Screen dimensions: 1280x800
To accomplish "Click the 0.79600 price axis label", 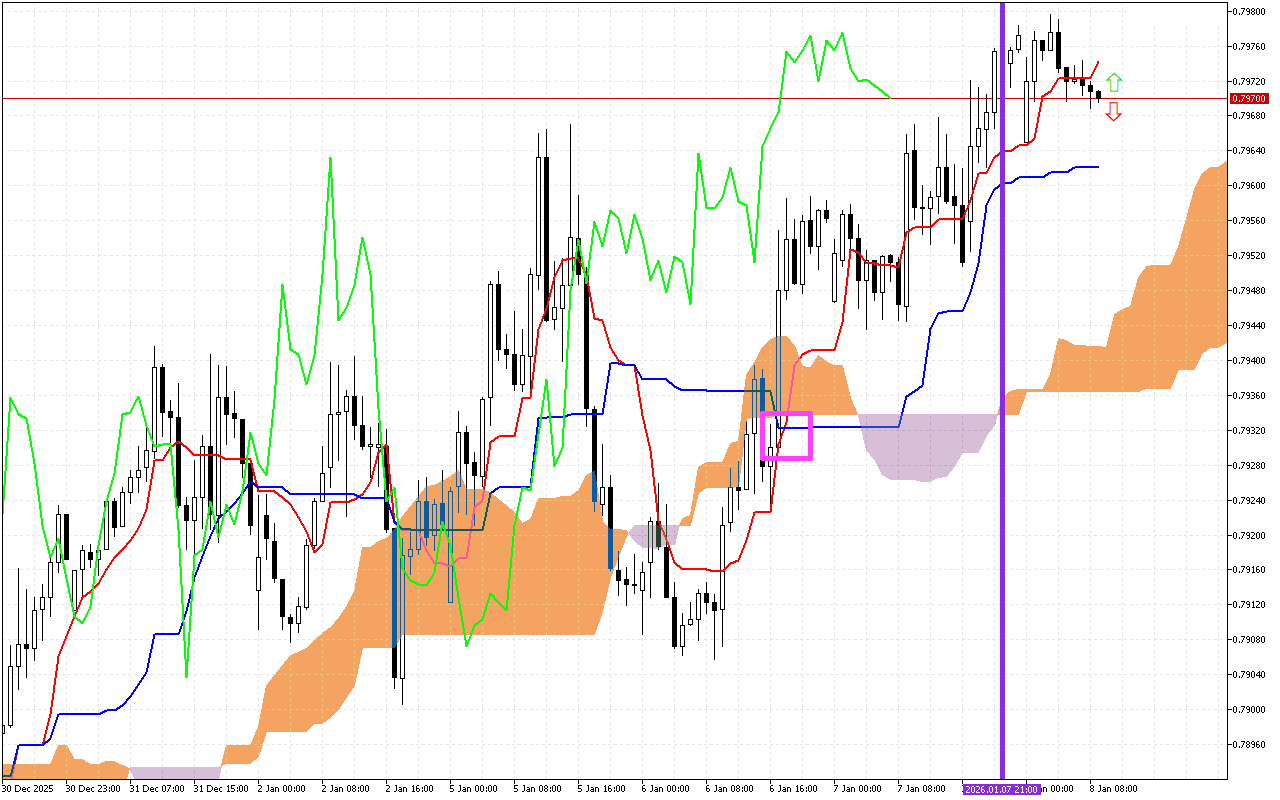I will 1249,186.
